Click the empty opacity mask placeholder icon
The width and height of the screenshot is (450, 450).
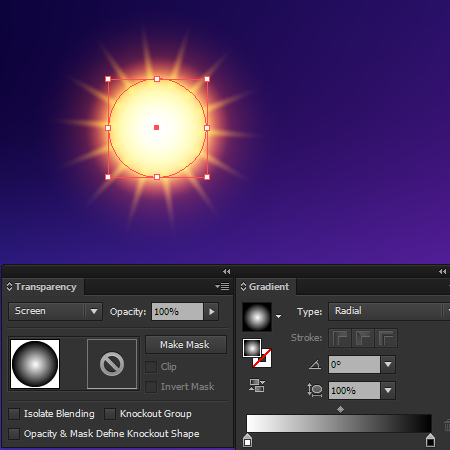pos(112,364)
